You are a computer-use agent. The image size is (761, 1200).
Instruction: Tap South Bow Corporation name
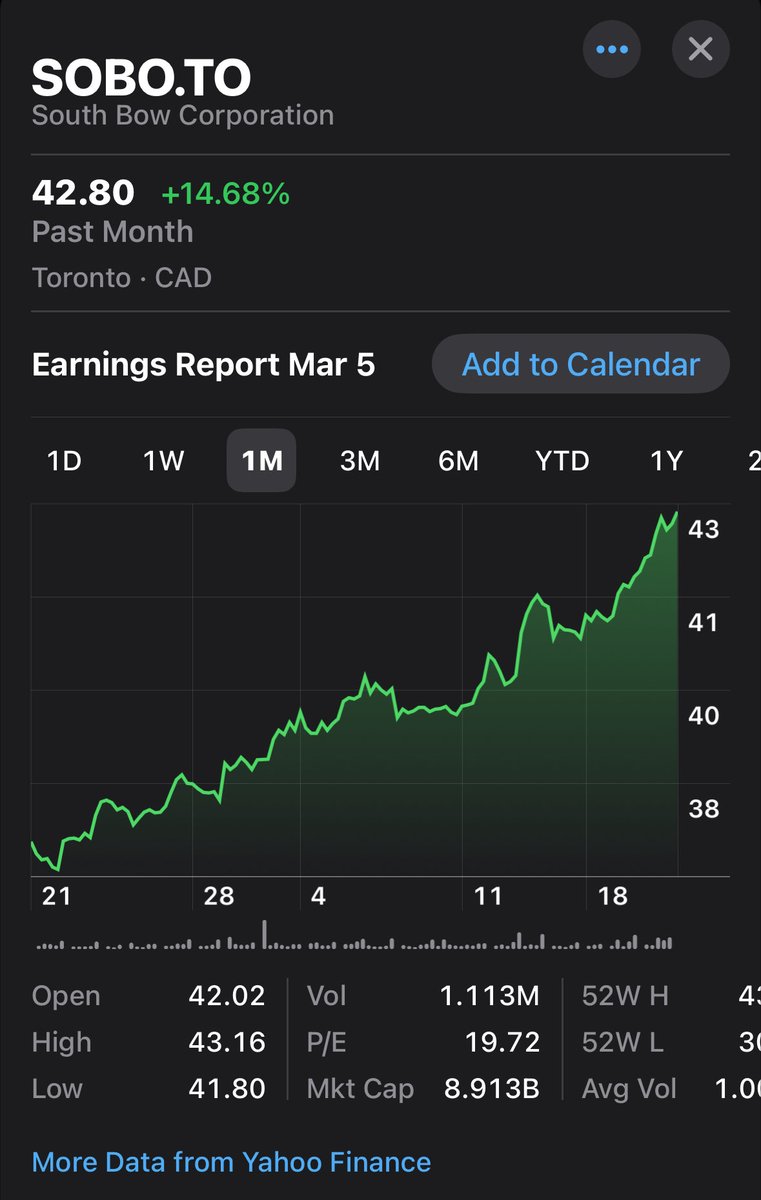[x=183, y=115]
